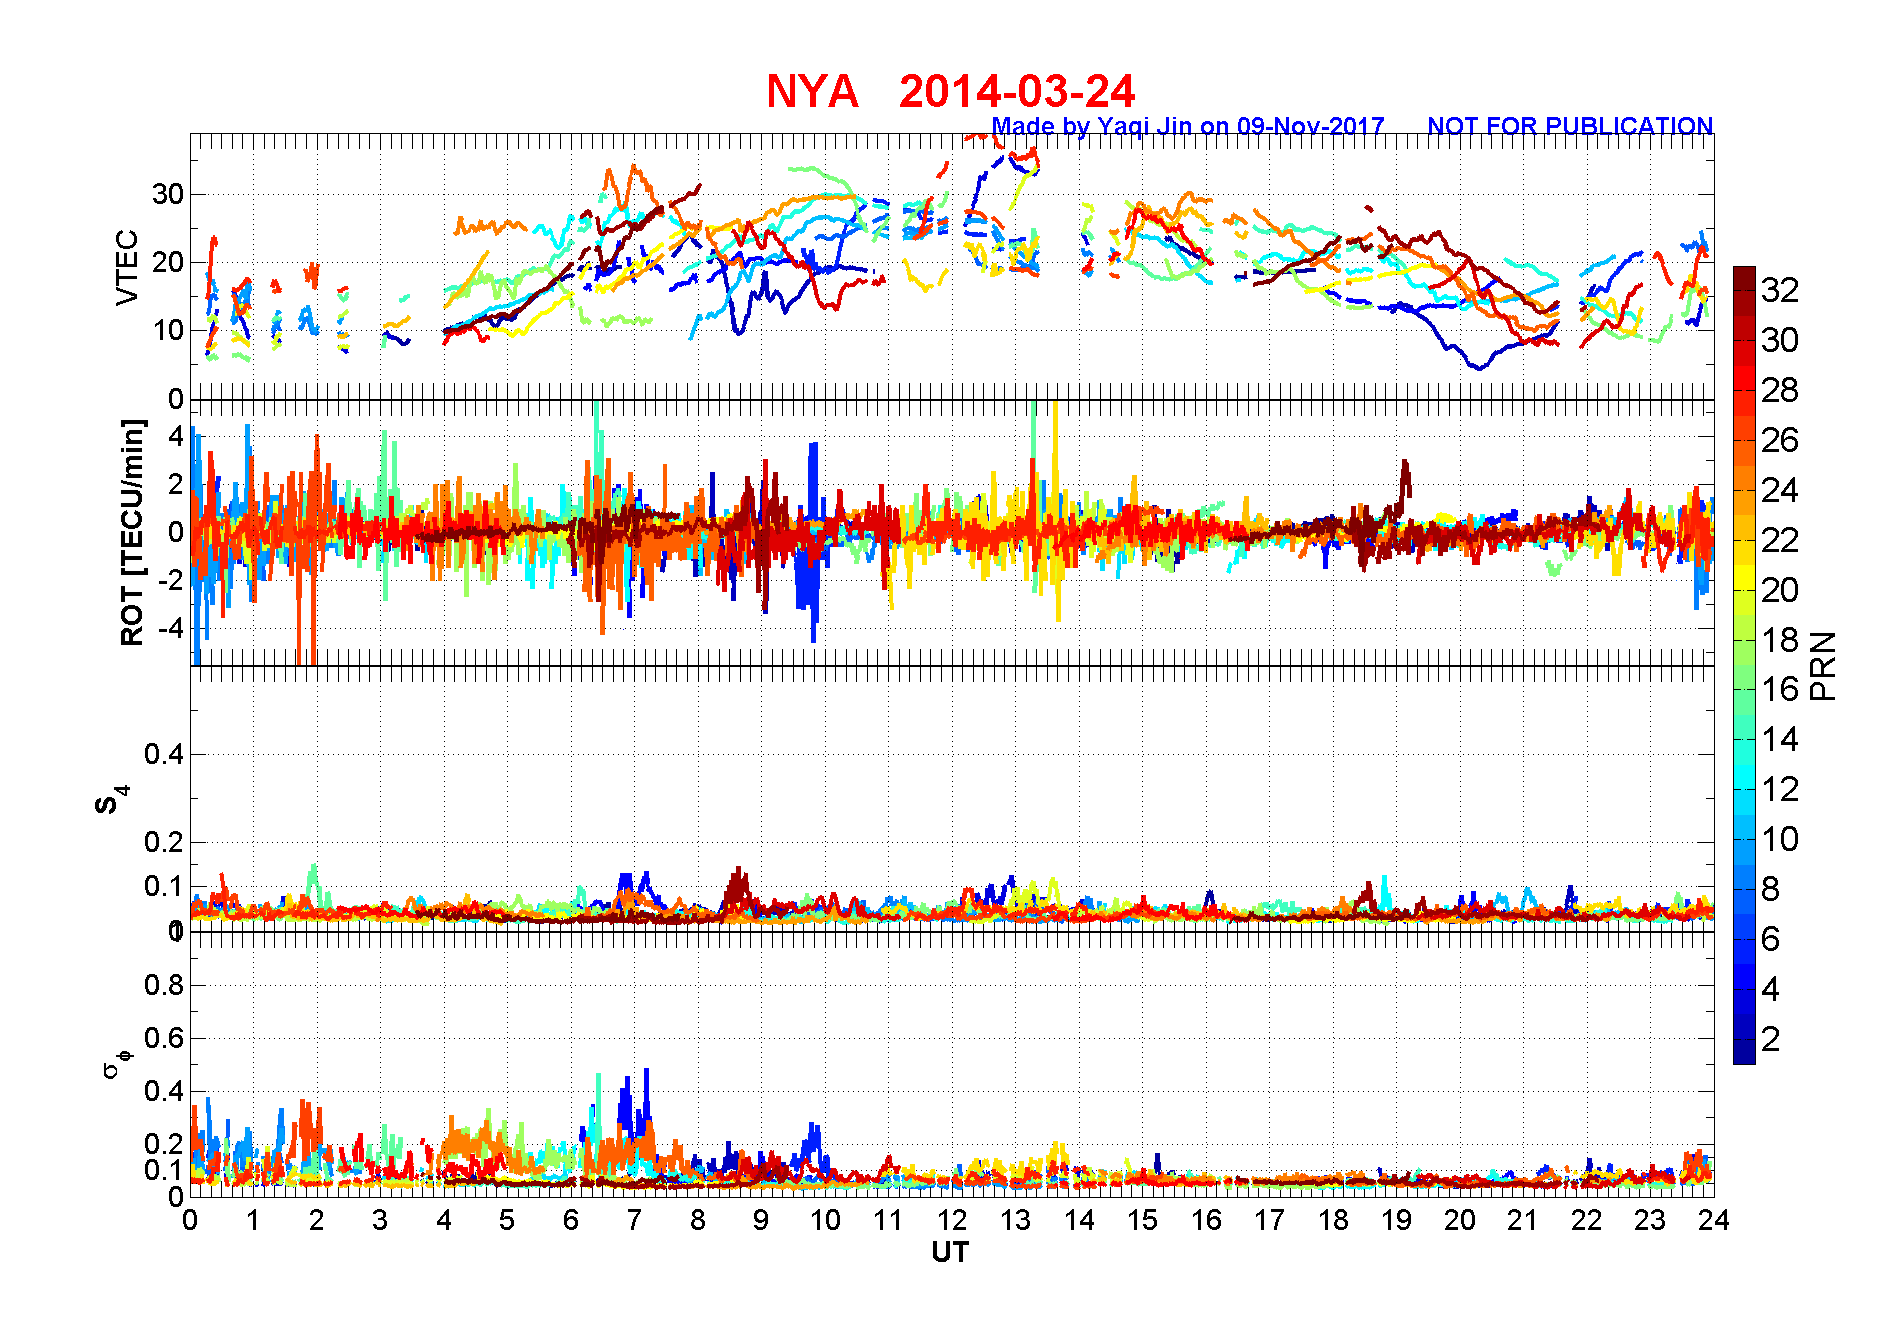Click the VTEC panel y-tick "20"
This screenshot has height=1330, width=1904.
click(168, 262)
